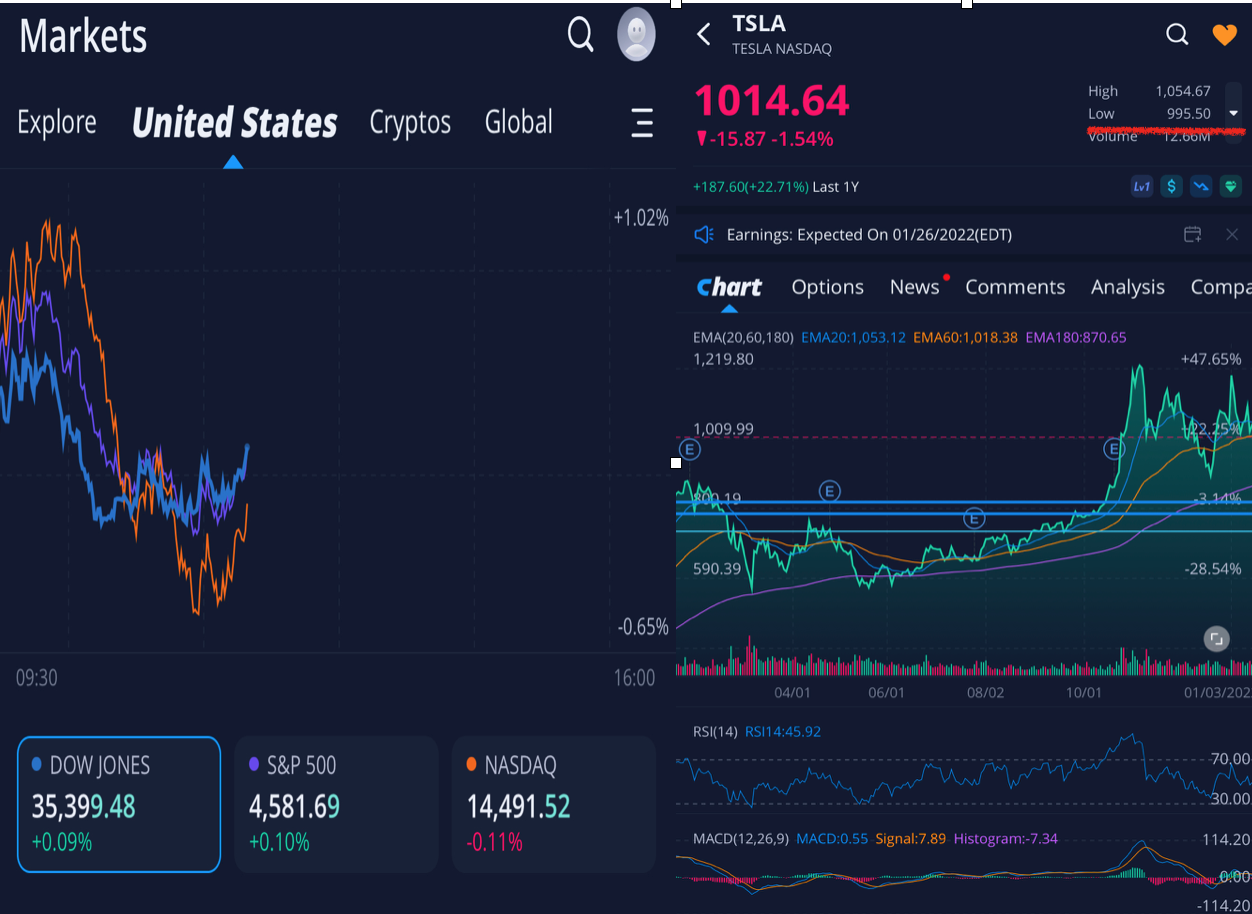The image size is (1252, 914).
Task: Click the RSI(14) indicator label
Action: (714, 732)
